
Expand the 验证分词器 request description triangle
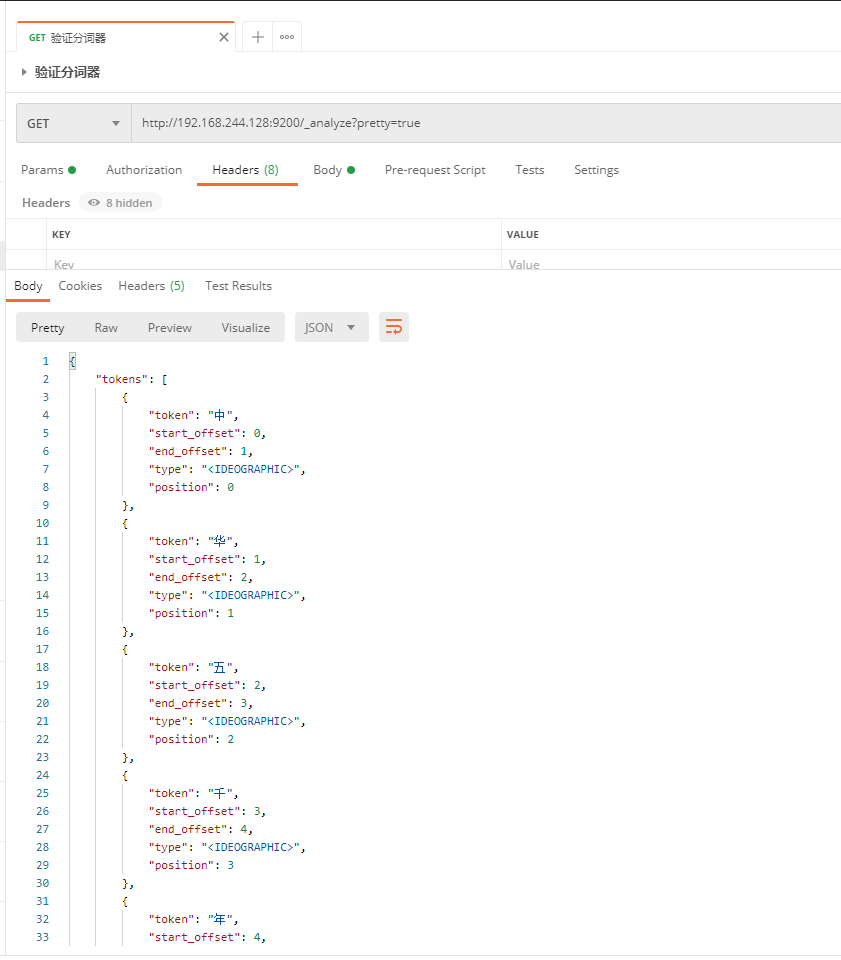[x=24, y=72]
